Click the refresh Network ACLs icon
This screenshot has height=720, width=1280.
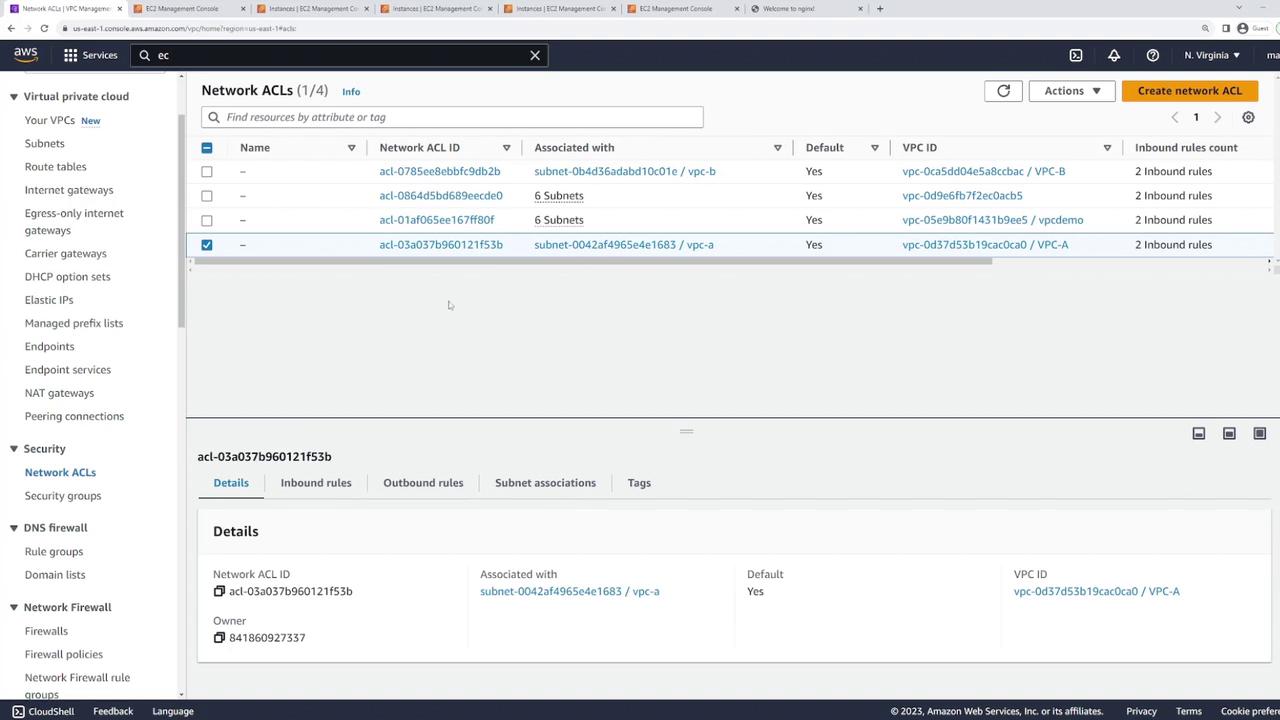click(x=1003, y=91)
